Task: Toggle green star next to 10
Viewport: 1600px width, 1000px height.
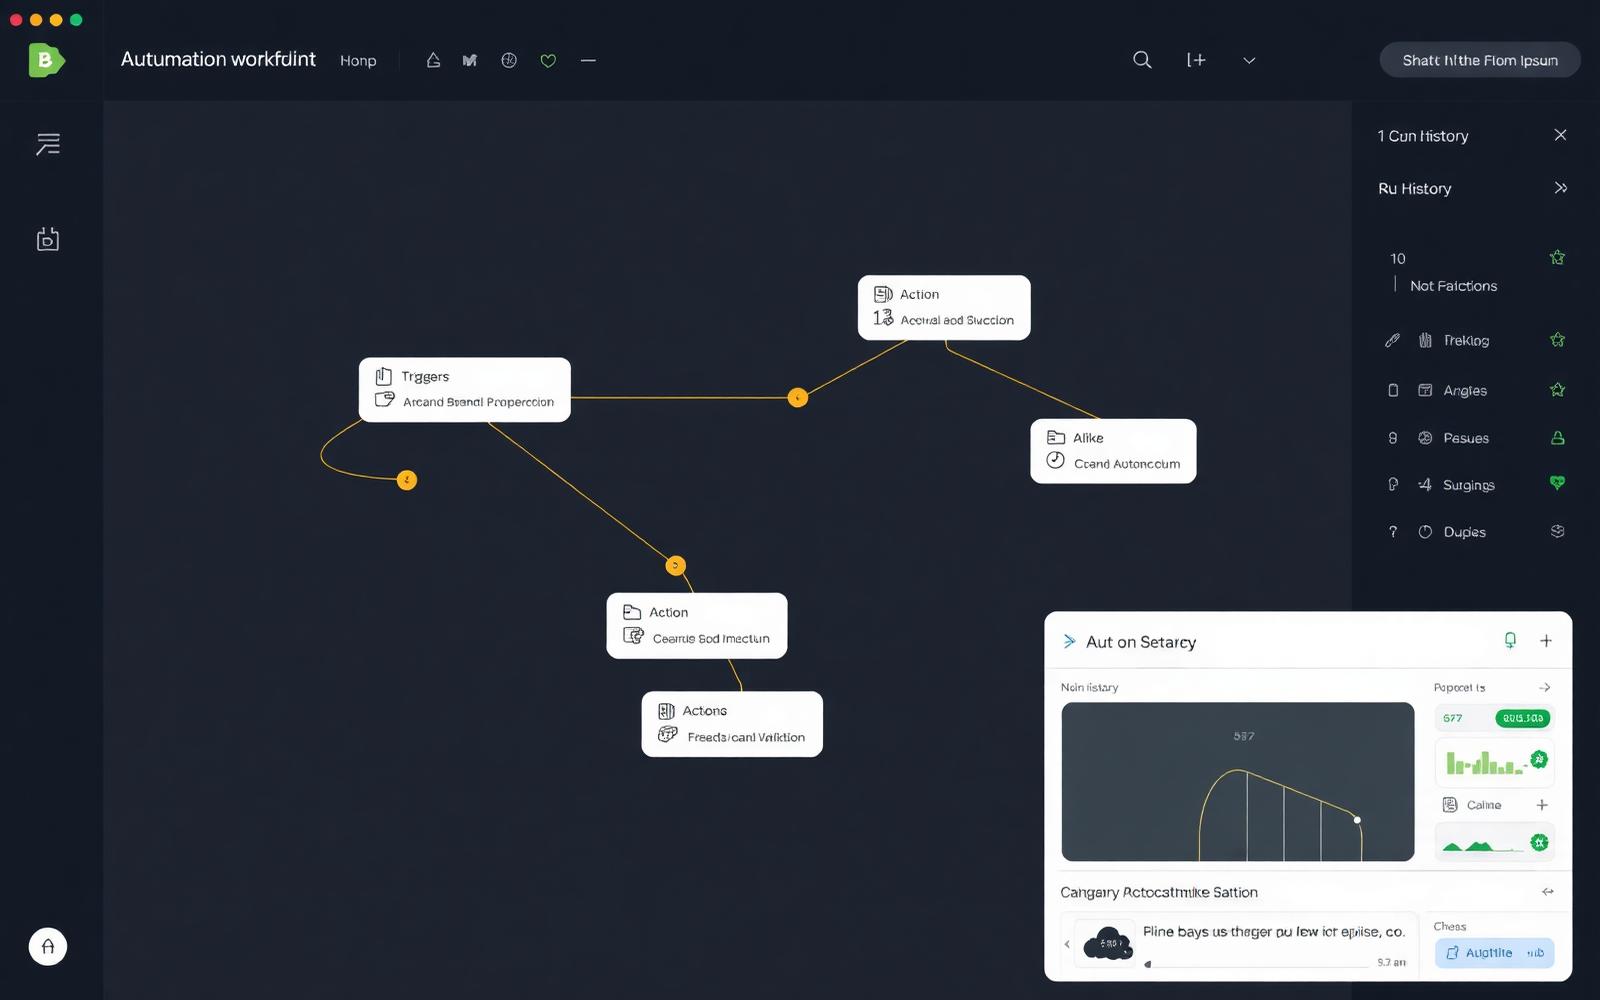Action: (1557, 258)
